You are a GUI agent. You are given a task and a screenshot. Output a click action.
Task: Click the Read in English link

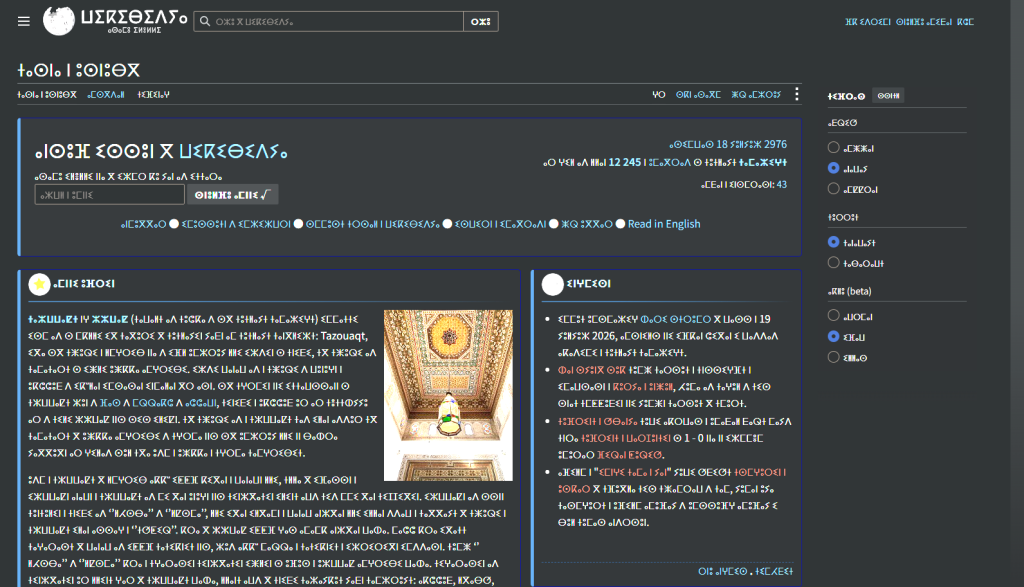664,224
